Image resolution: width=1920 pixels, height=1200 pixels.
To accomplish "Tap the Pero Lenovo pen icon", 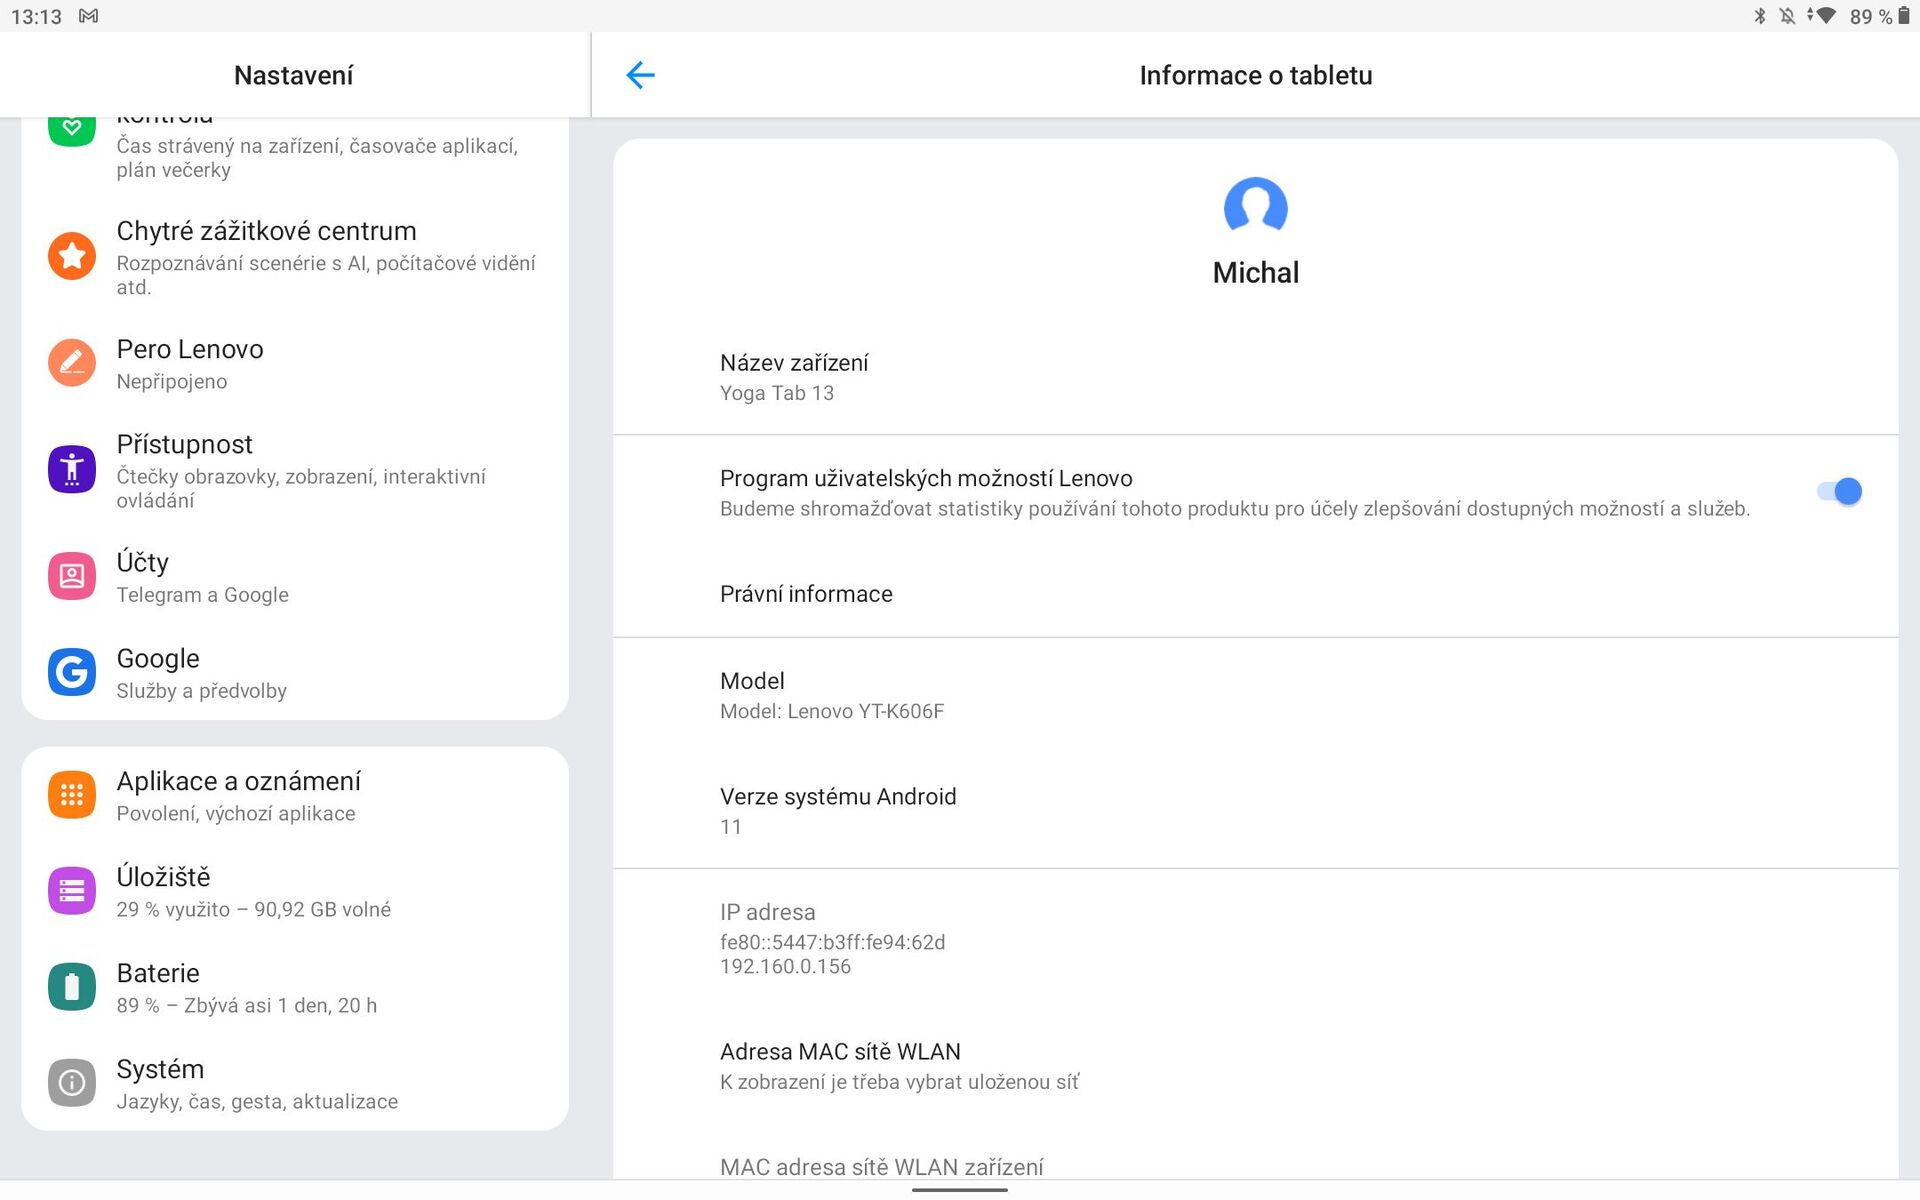I will (x=72, y=362).
